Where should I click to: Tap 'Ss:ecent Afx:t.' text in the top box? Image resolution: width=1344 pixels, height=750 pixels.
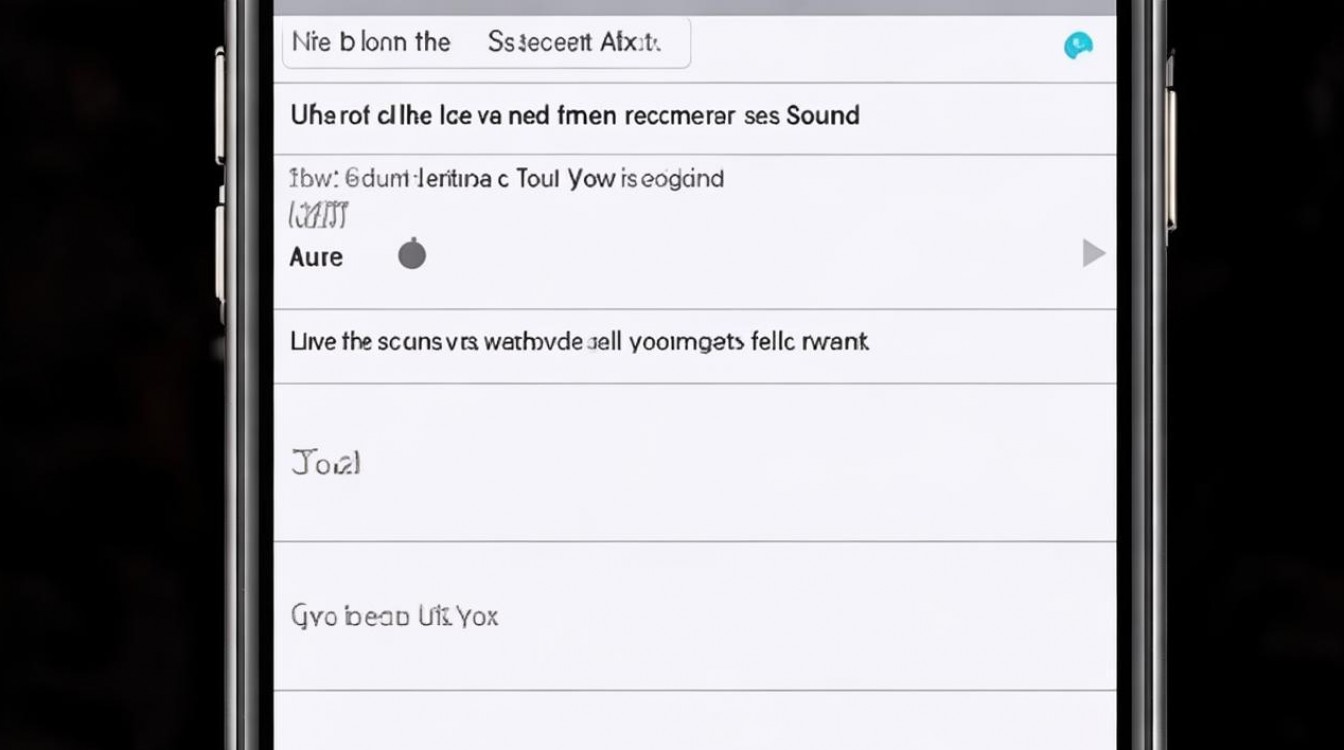[574, 42]
